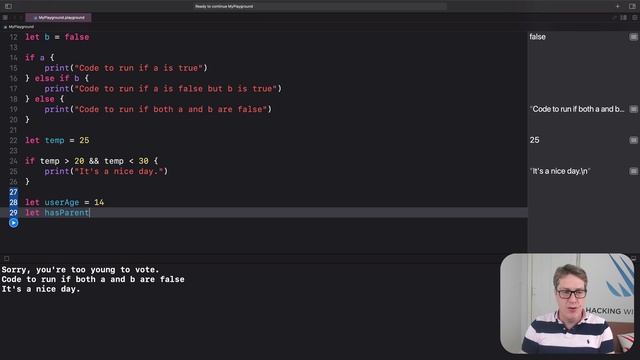Open the editor options icon beside the tab bar
This screenshot has height=360, width=640.
click(x=624, y=18)
